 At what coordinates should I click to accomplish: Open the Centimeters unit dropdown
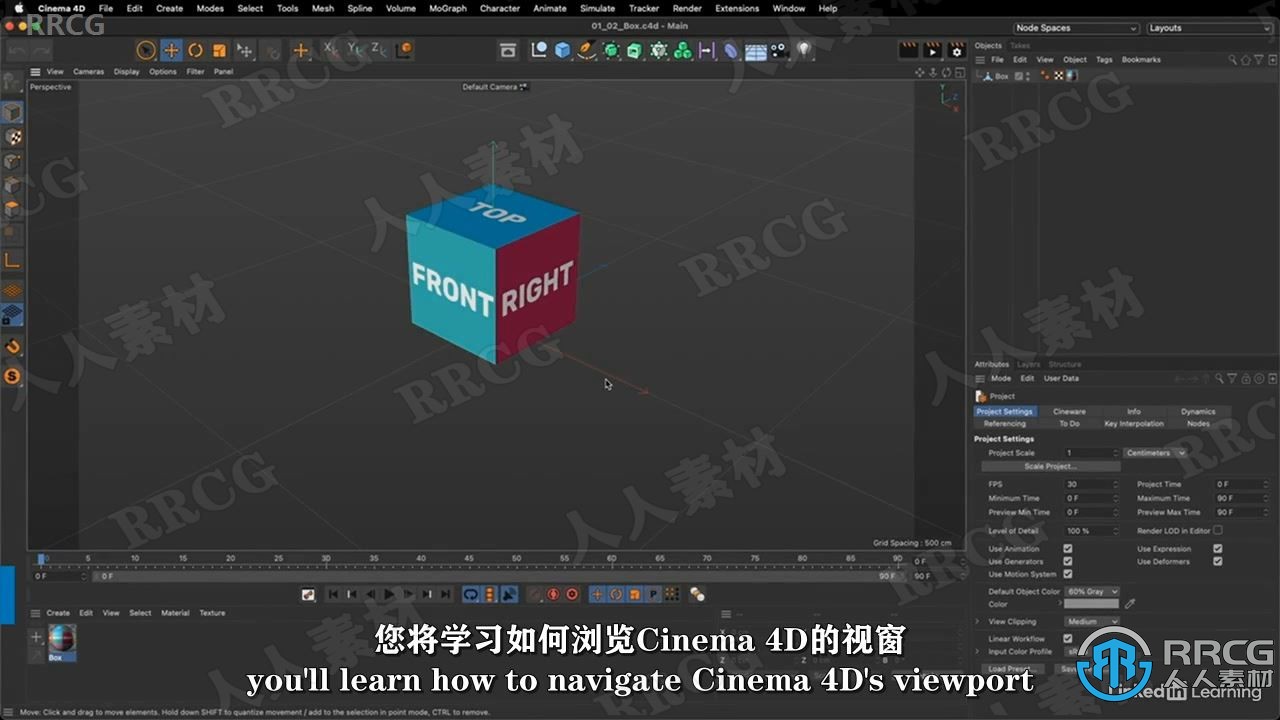[x=1154, y=453]
